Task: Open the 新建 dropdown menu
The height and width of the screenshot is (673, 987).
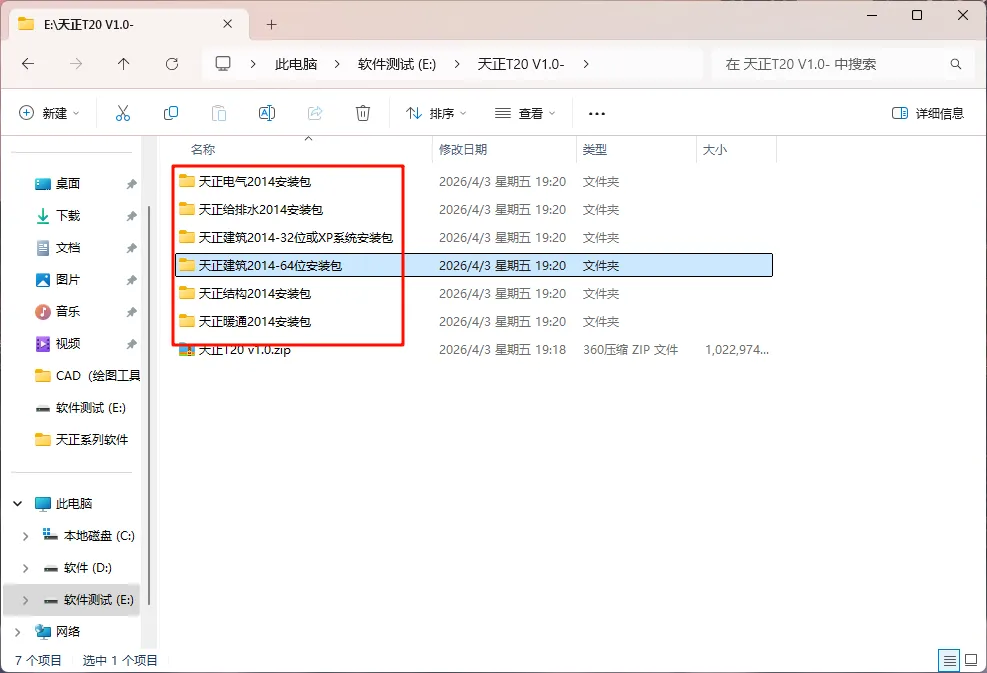Action: tap(49, 113)
